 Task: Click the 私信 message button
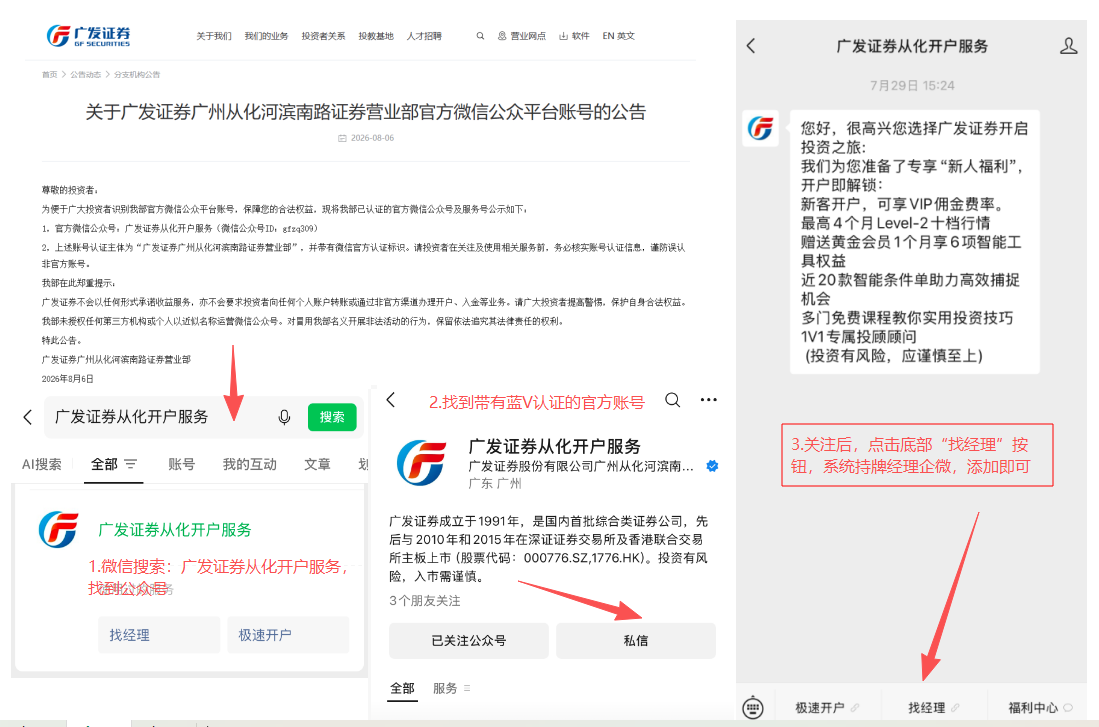636,640
